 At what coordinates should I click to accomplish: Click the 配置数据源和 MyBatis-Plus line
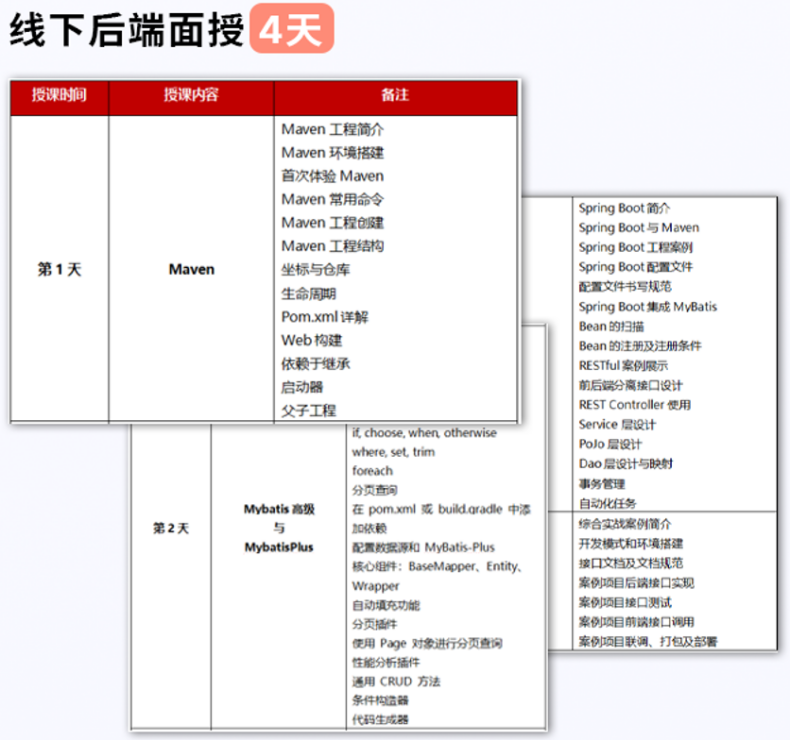(x=423, y=547)
